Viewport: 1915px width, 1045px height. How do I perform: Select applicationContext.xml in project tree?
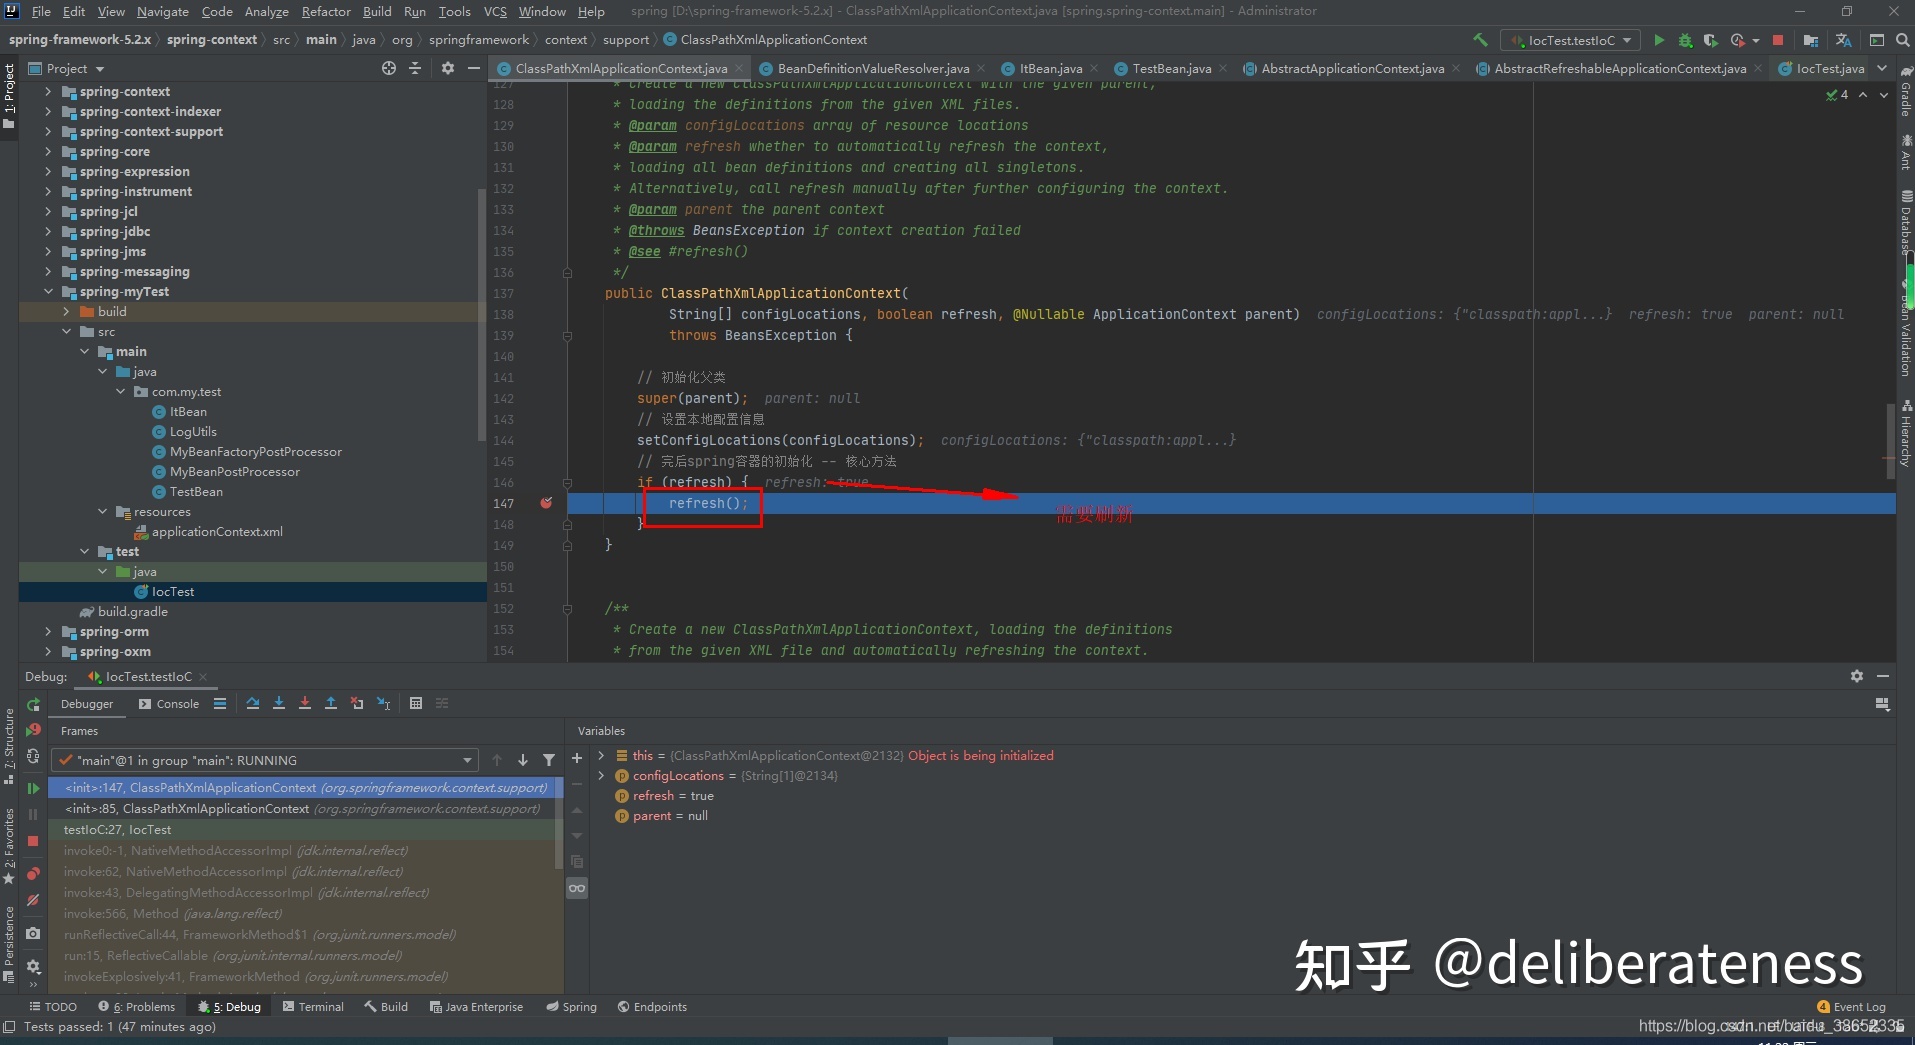pos(217,531)
